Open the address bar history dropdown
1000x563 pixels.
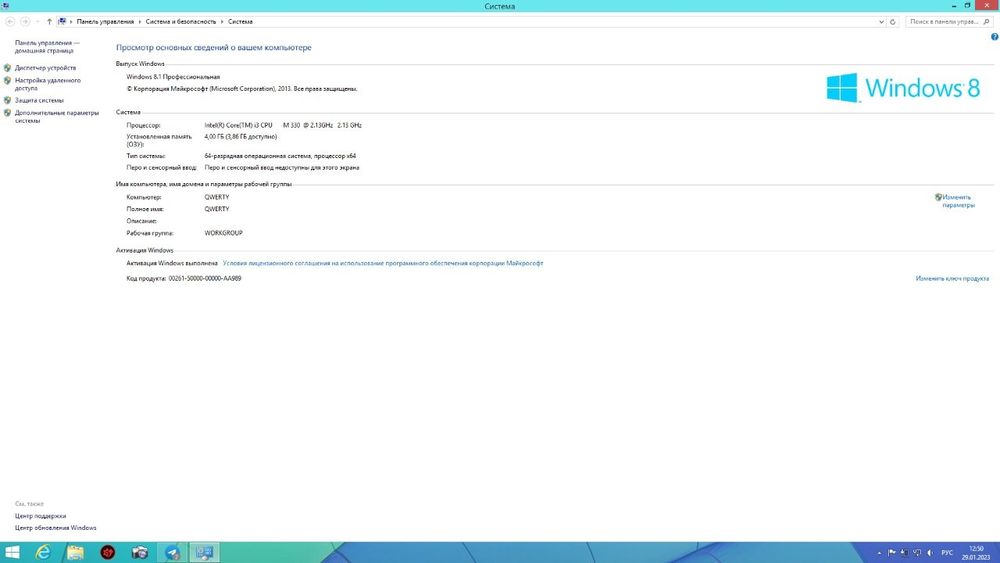click(x=881, y=22)
